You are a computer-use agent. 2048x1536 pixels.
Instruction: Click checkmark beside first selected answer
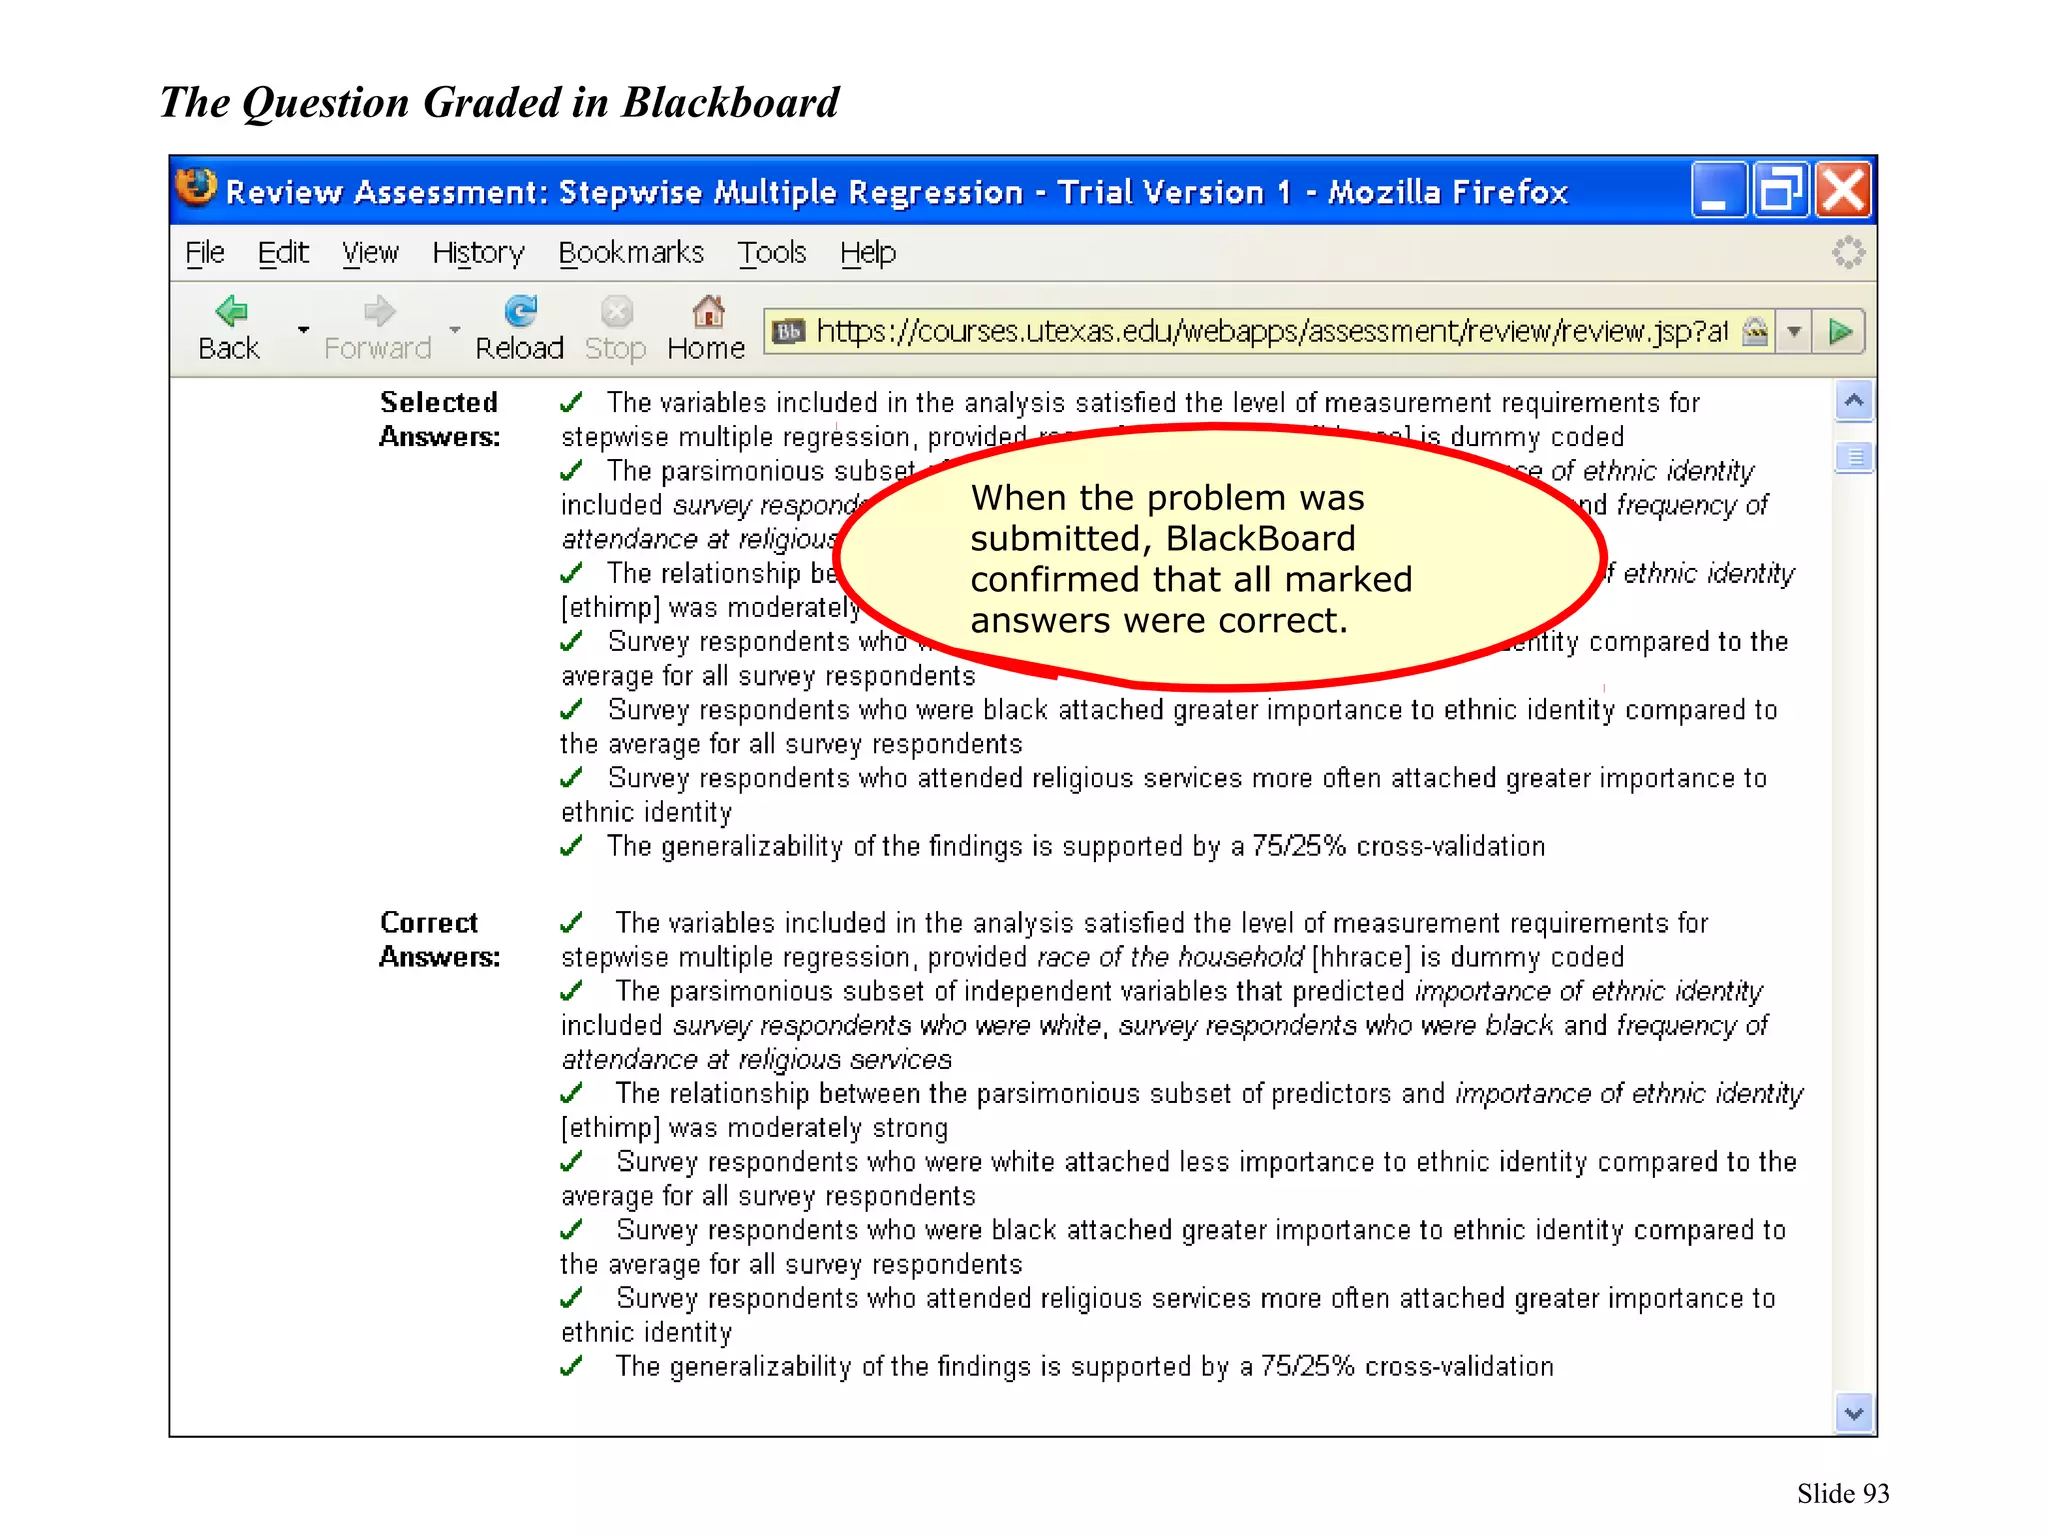tap(573, 402)
